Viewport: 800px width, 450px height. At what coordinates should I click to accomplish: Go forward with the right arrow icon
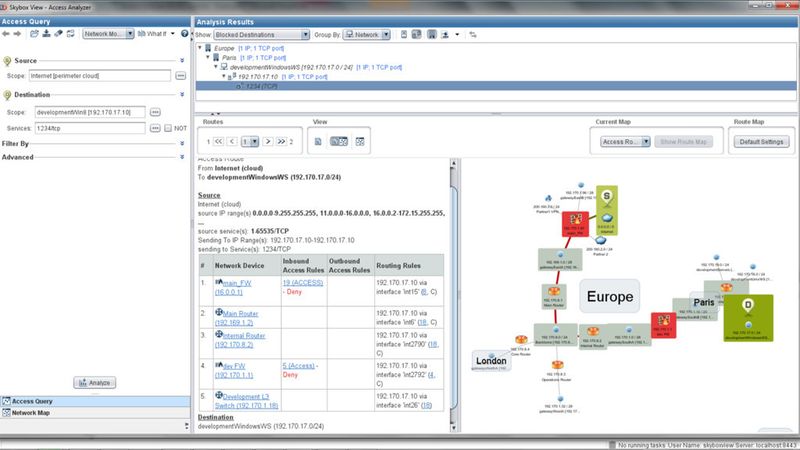(x=17, y=34)
